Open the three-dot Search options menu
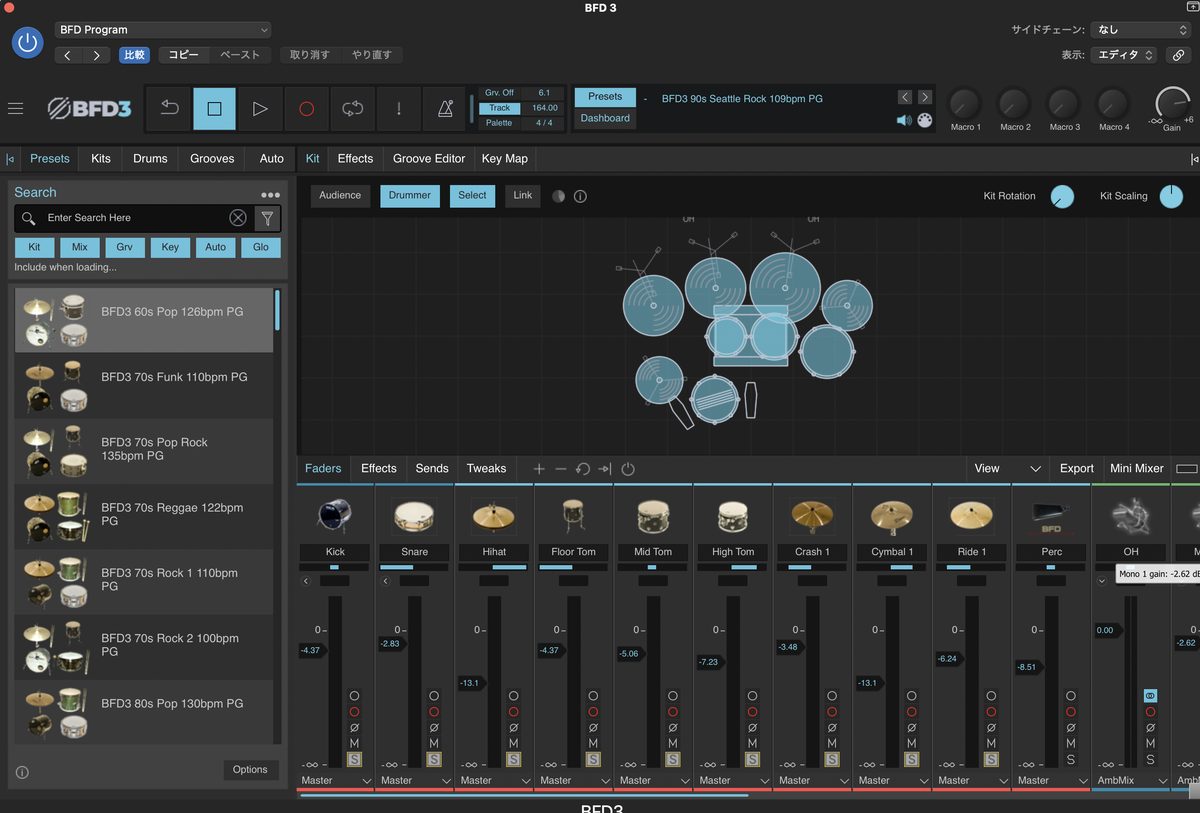1200x813 pixels. pyautogui.click(x=270, y=195)
